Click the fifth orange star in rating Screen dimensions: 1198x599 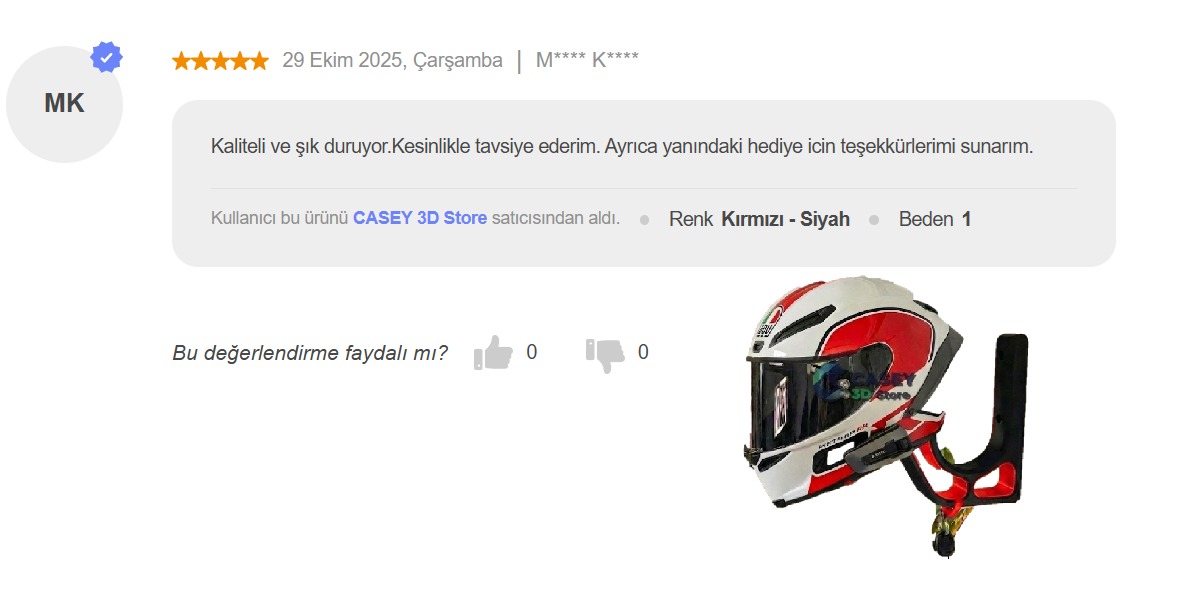pos(259,61)
